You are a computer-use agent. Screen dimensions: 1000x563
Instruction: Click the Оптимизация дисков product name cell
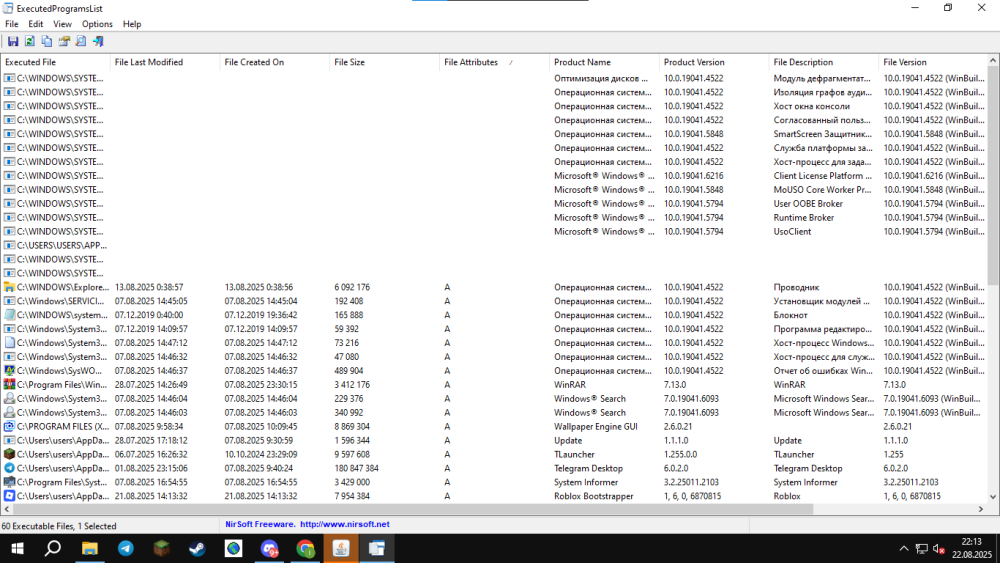click(x=603, y=78)
